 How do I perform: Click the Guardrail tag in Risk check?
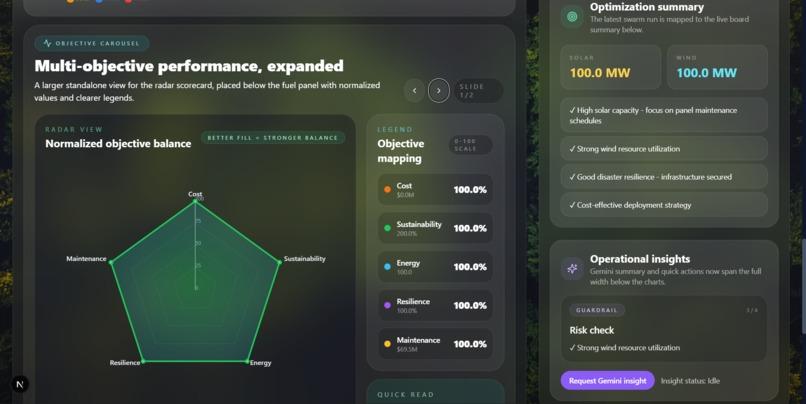click(x=597, y=310)
